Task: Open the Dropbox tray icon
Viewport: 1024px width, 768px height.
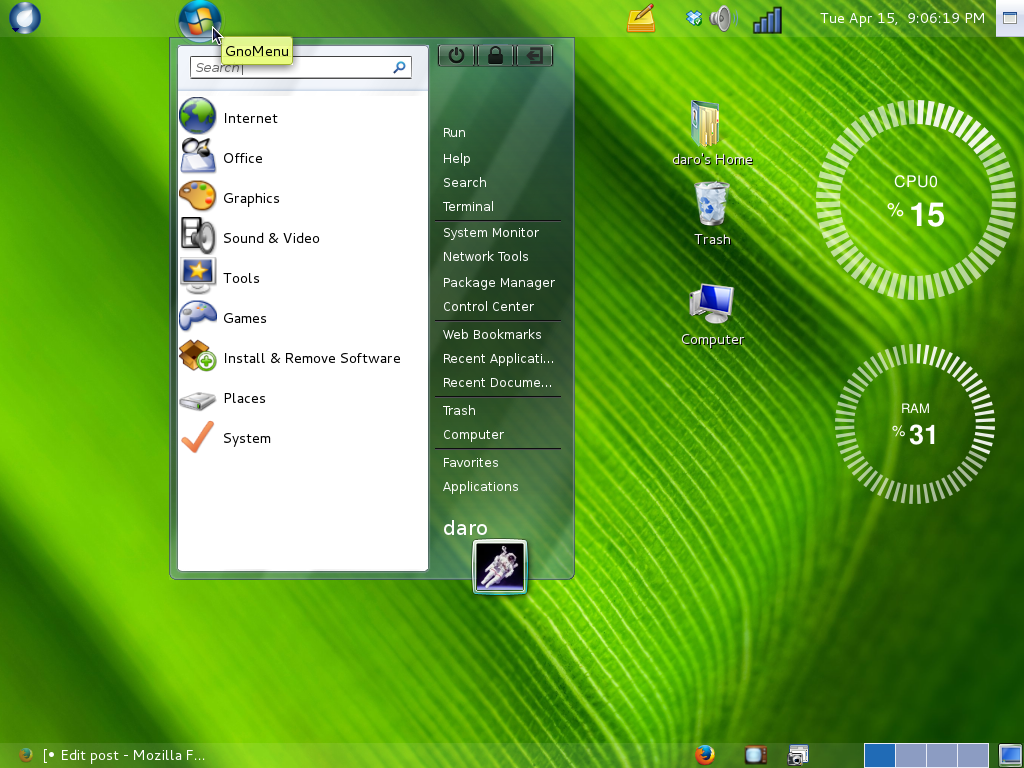Action: click(x=694, y=18)
